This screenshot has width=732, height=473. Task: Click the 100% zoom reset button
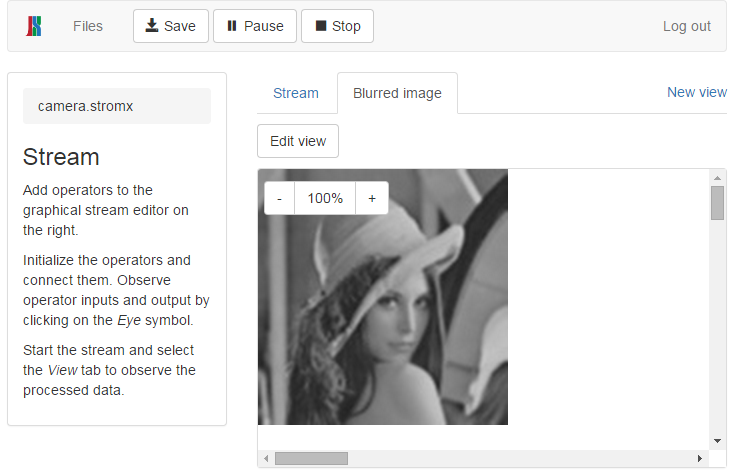[x=325, y=198]
